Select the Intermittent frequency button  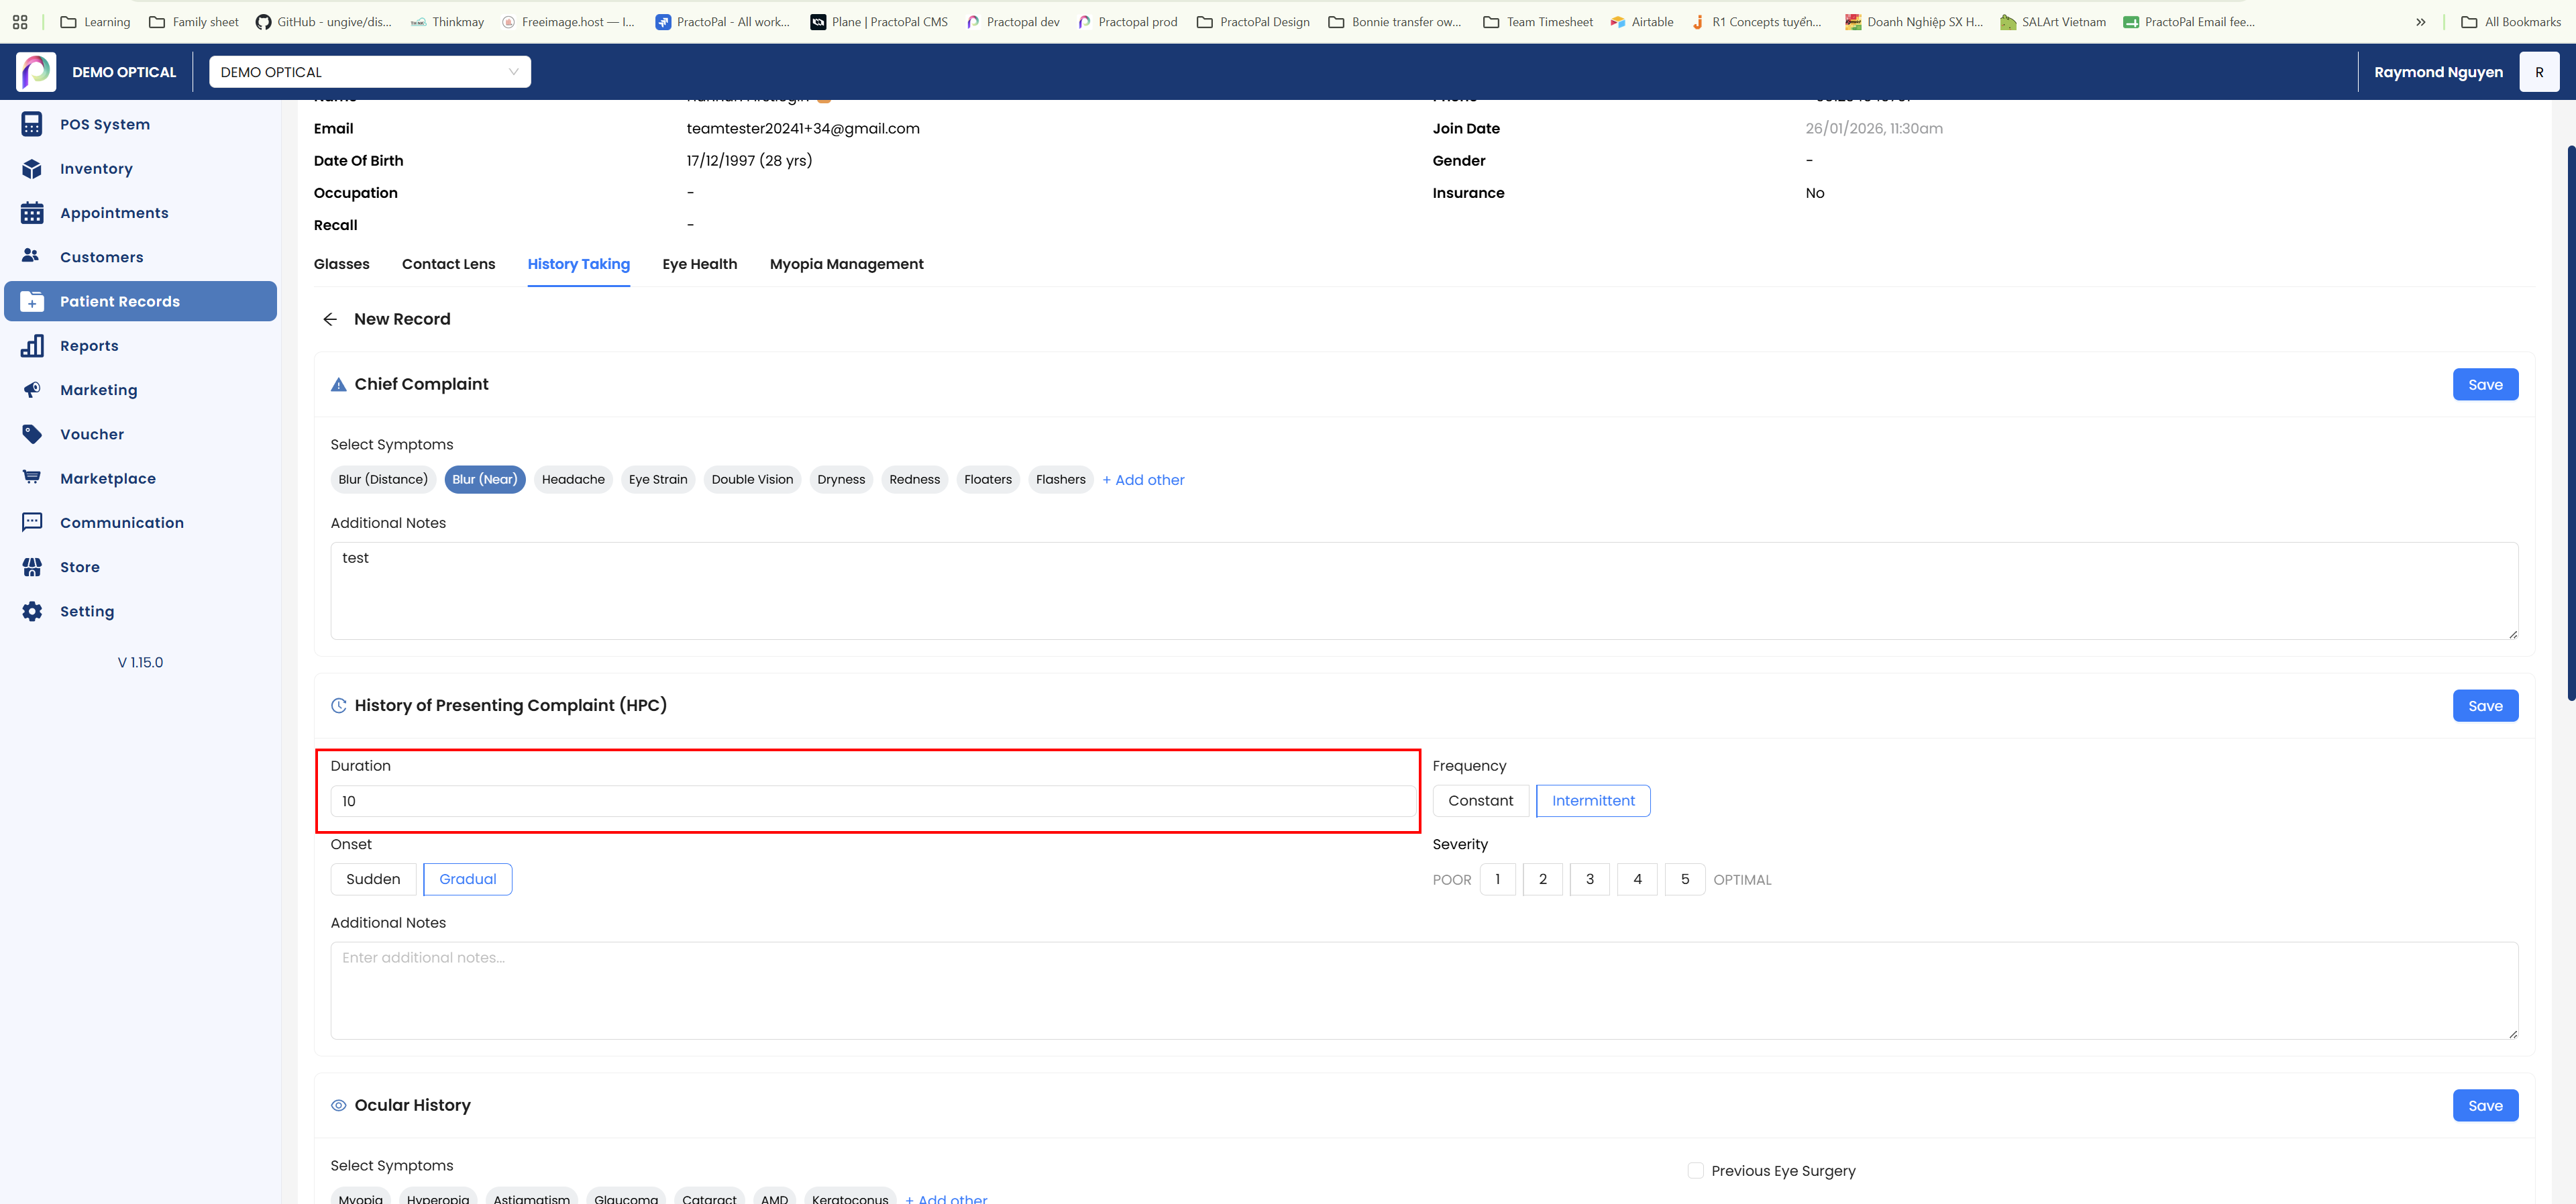tap(1593, 801)
